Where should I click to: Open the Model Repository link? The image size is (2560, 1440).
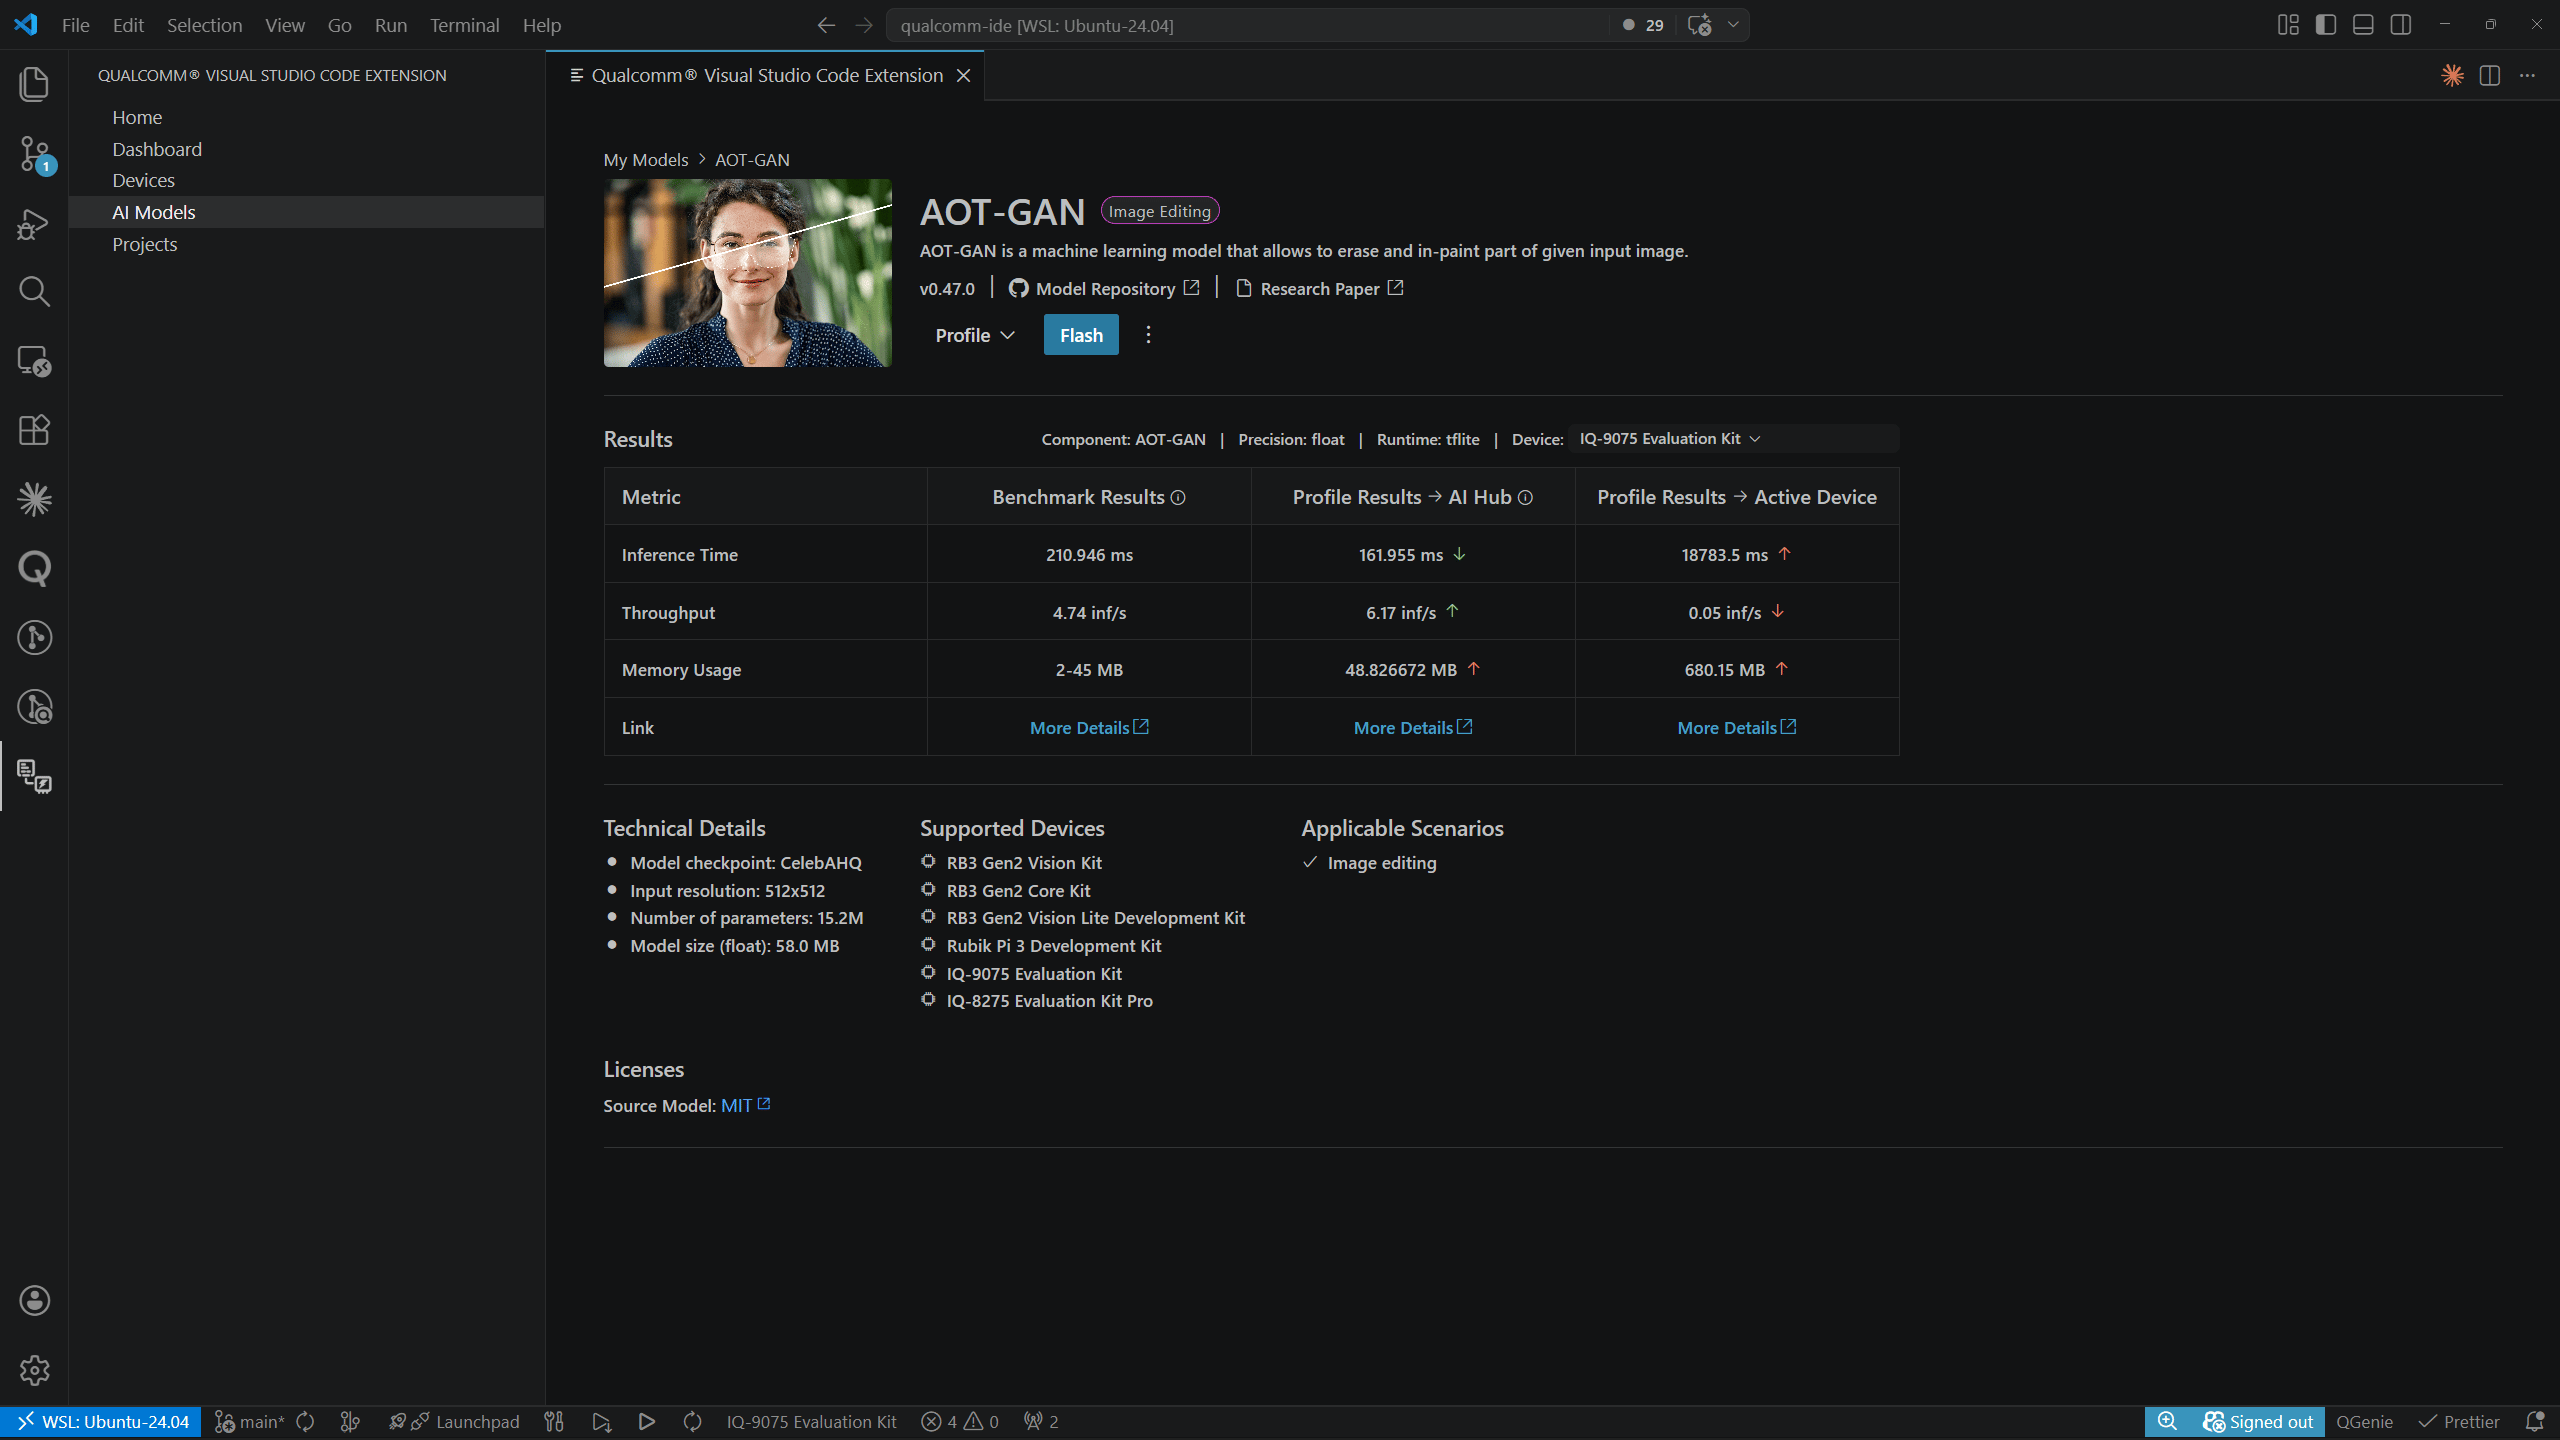click(1104, 289)
